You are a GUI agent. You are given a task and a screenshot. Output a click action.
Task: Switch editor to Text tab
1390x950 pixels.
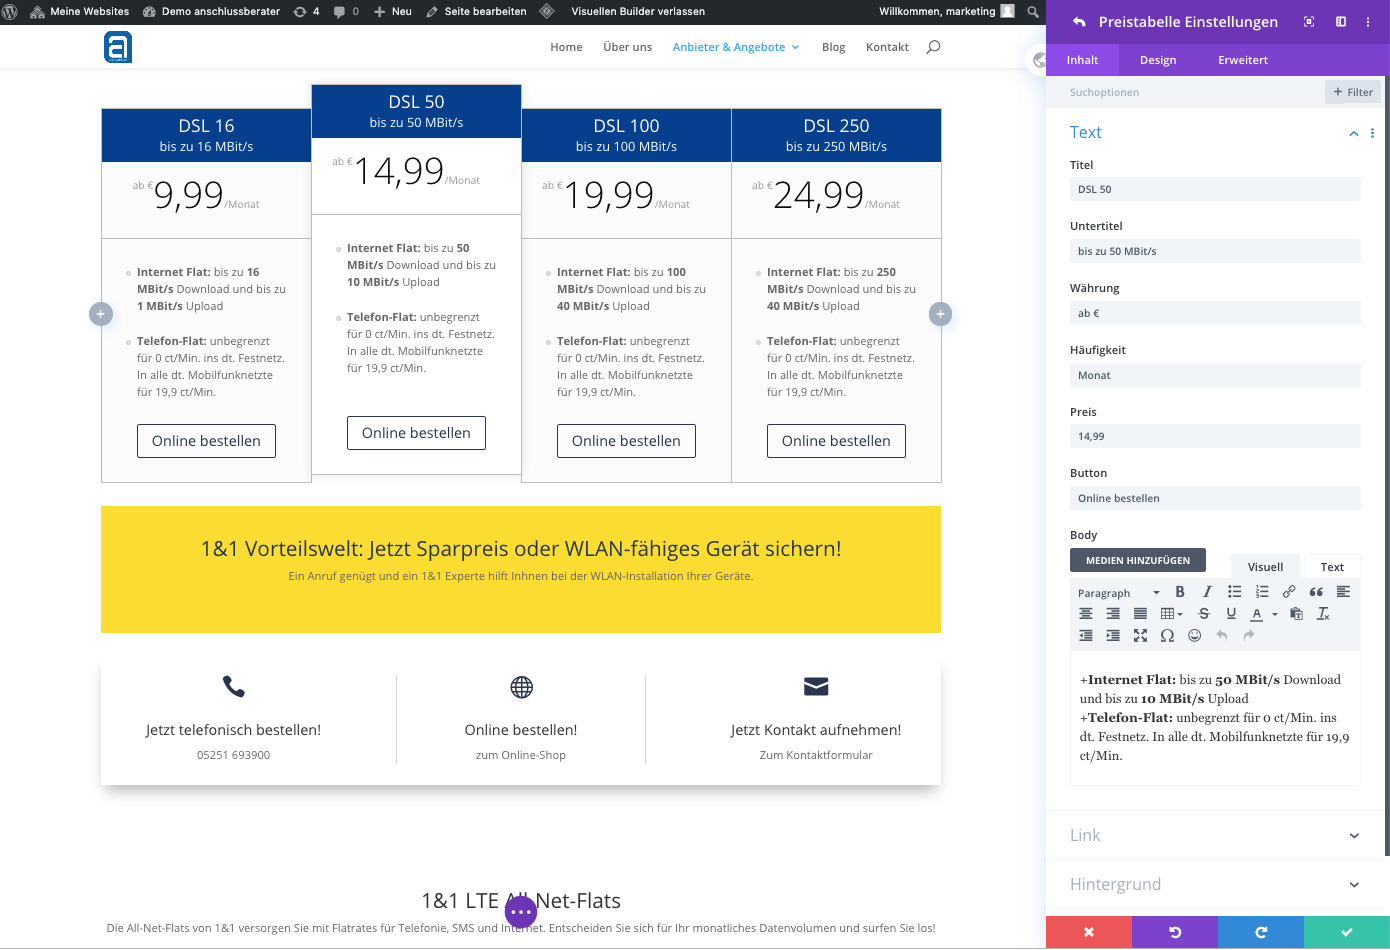1332,567
